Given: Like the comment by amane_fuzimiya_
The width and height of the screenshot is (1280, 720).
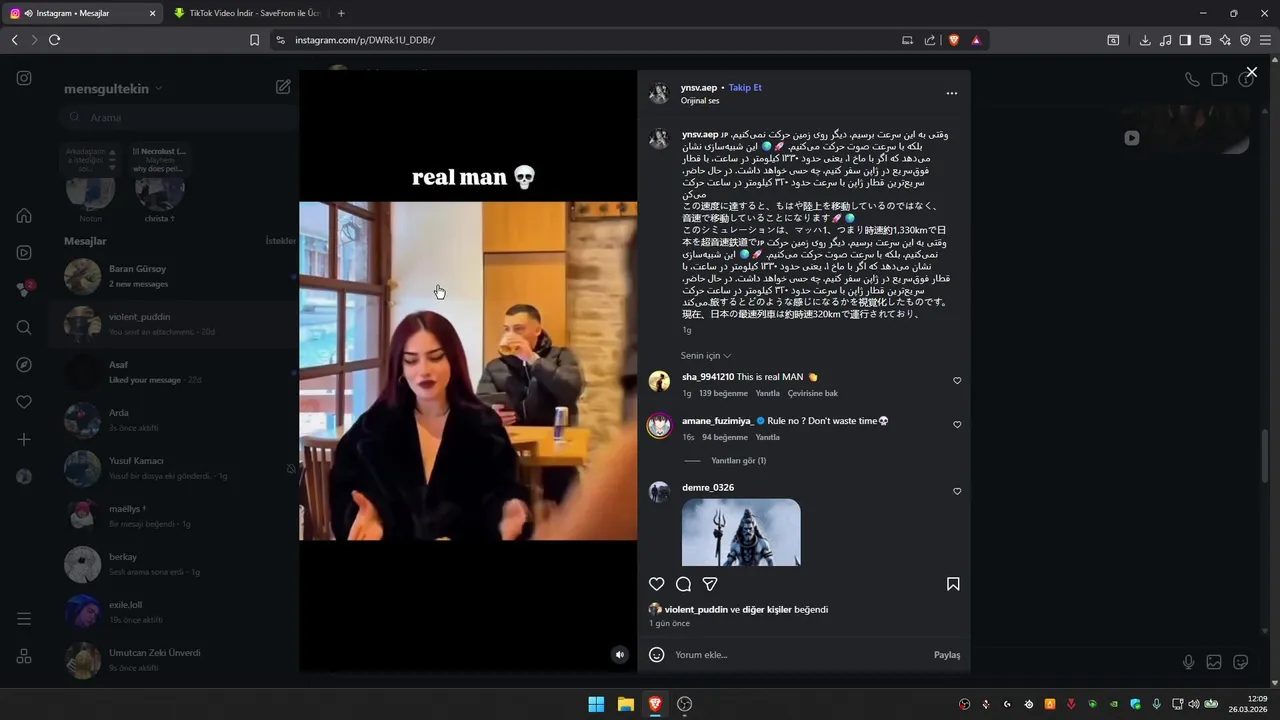Looking at the screenshot, I should point(957,425).
